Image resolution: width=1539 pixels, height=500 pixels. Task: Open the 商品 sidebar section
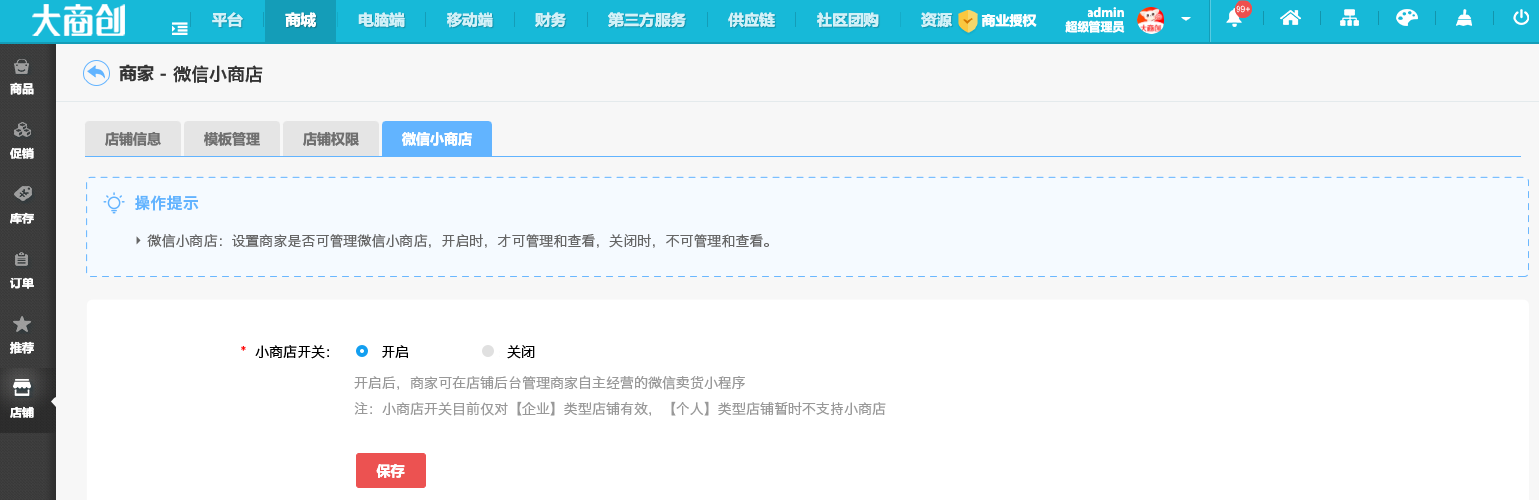point(22,77)
